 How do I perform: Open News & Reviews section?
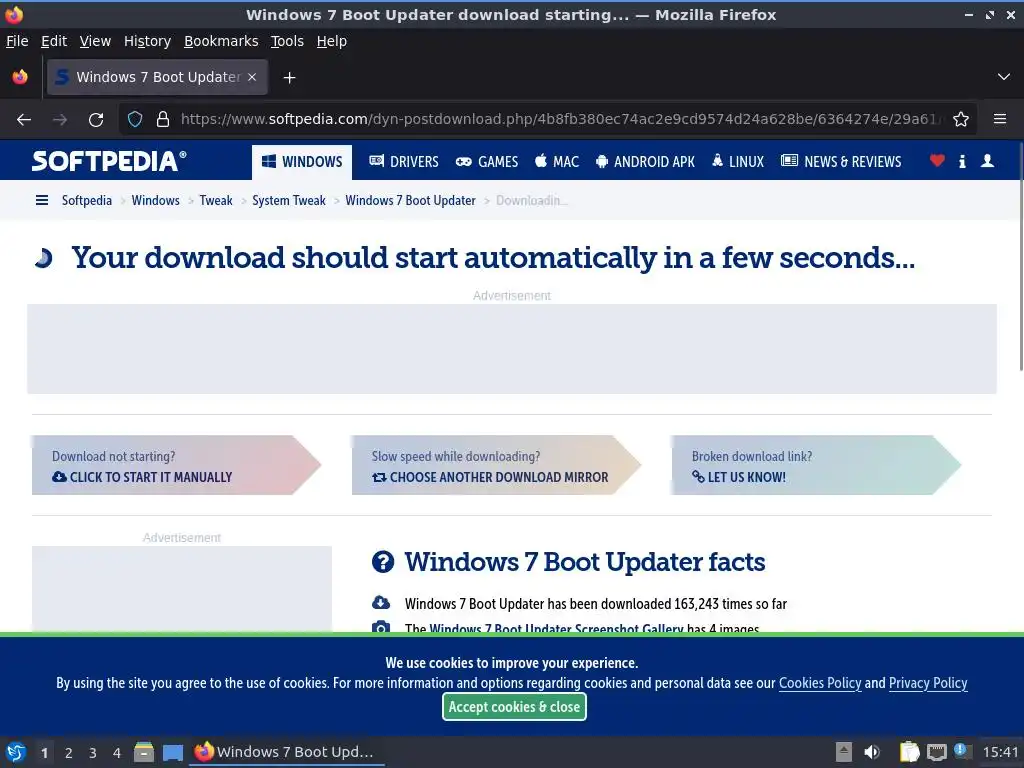click(x=841, y=162)
